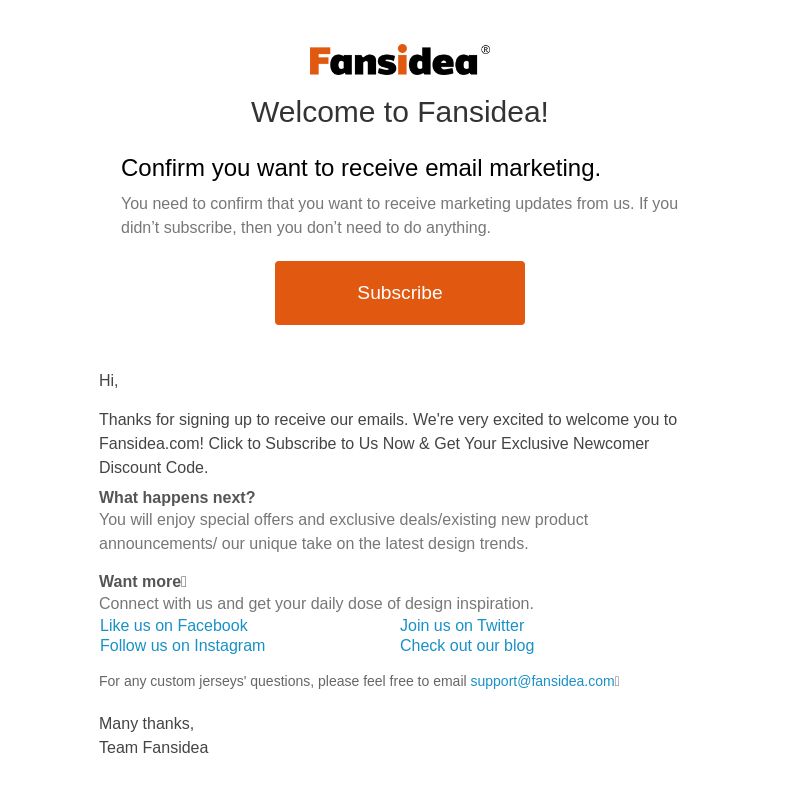Click the Fansidea logo at top
The width and height of the screenshot is (800, 802).
[x=393, y=60]
